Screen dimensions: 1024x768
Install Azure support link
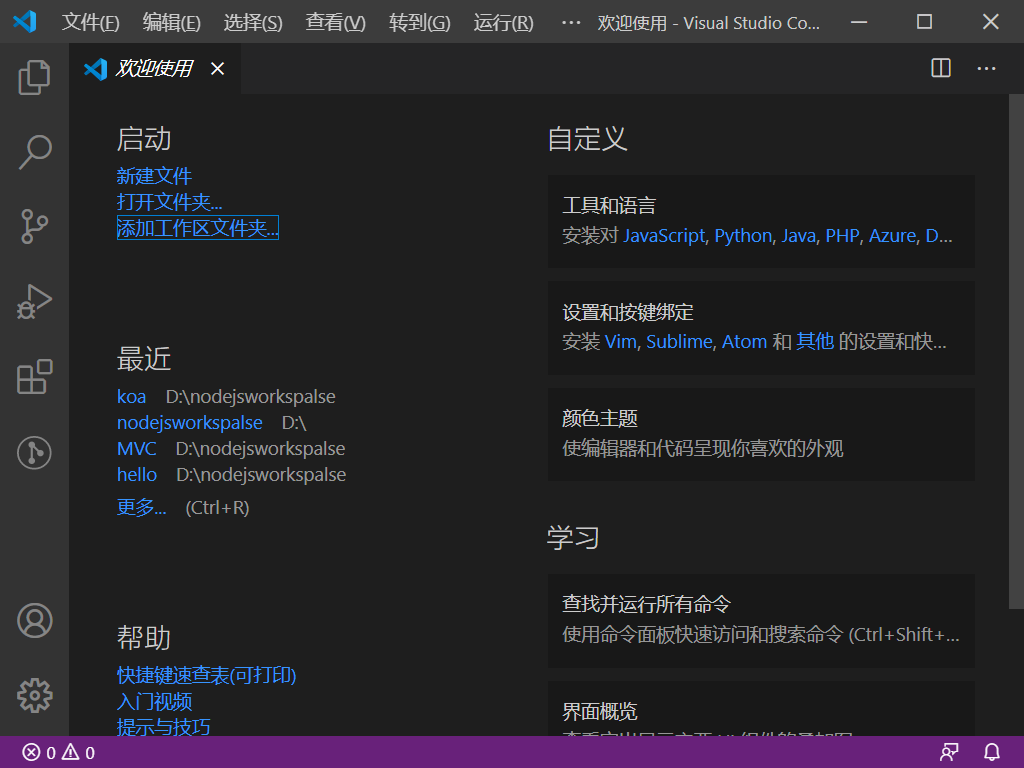pos(892,236)
